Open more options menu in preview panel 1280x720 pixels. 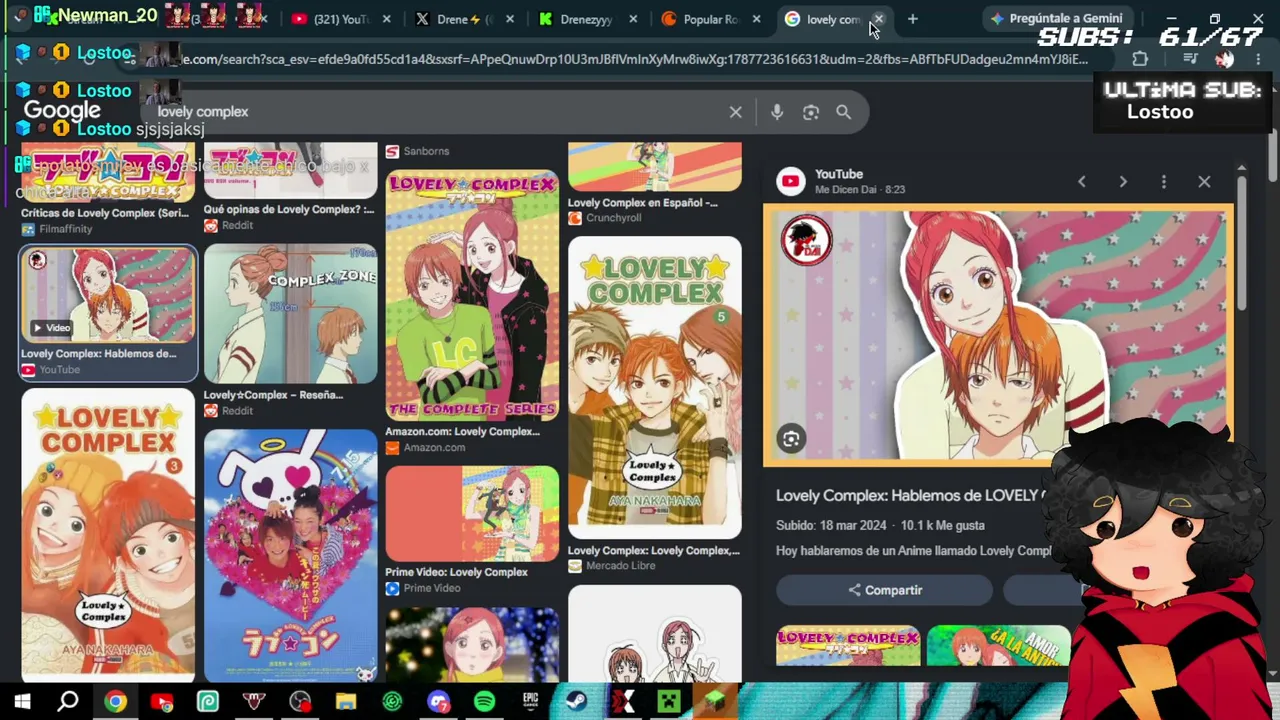tap(1164, 181)
